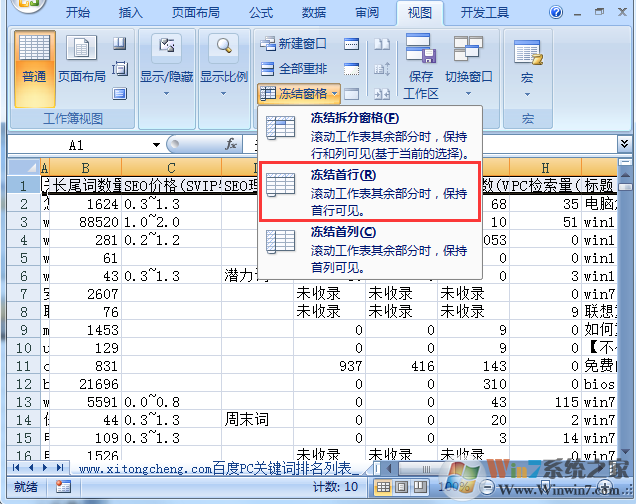The image size is (636, 504).
Task: Click the view side by side icon
Action: pos(382,44)
